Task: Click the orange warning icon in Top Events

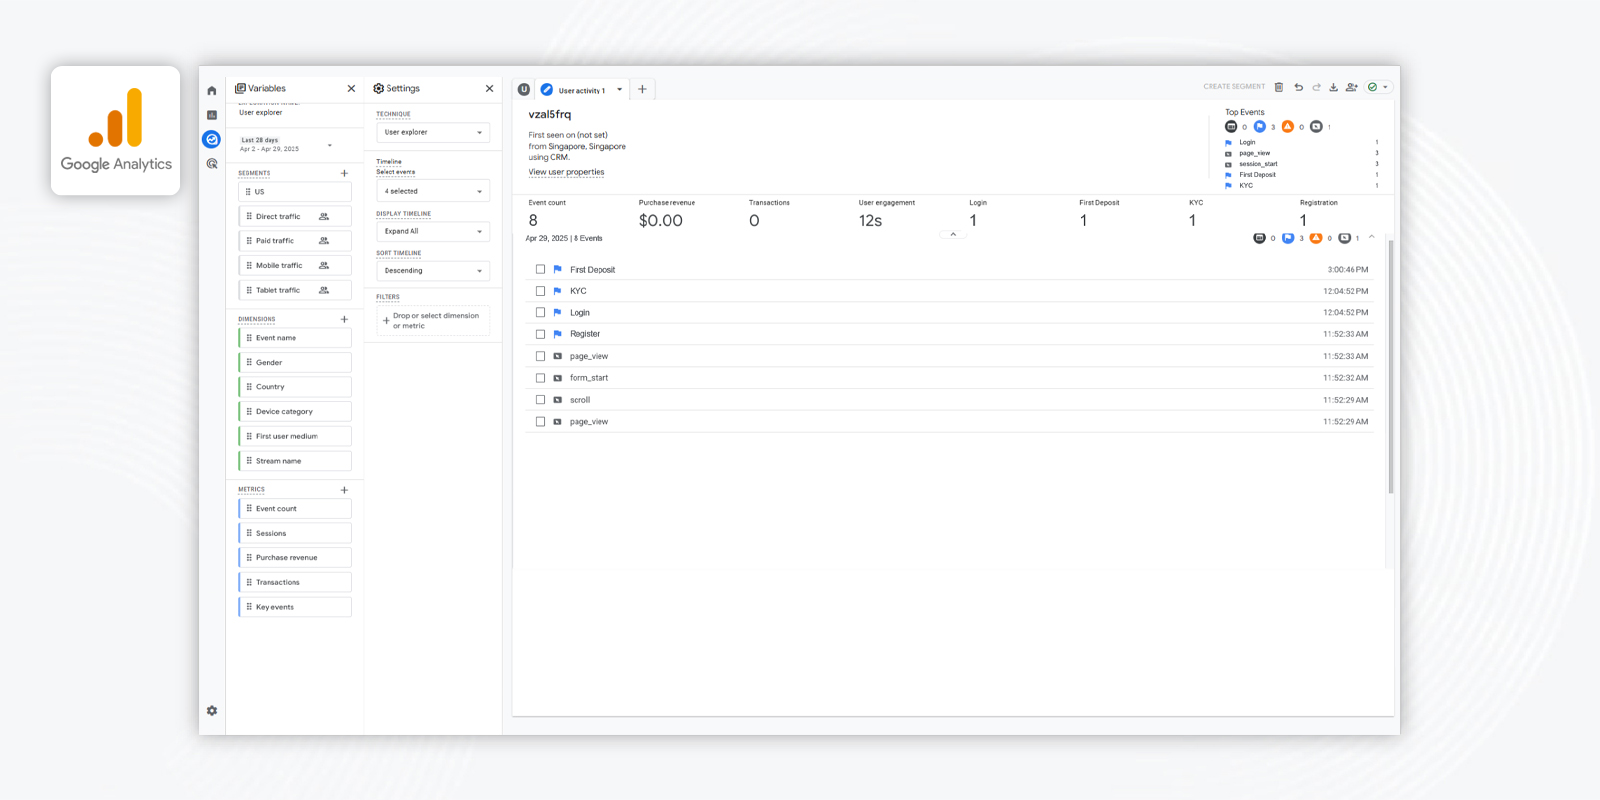Action: point(1288,126)
